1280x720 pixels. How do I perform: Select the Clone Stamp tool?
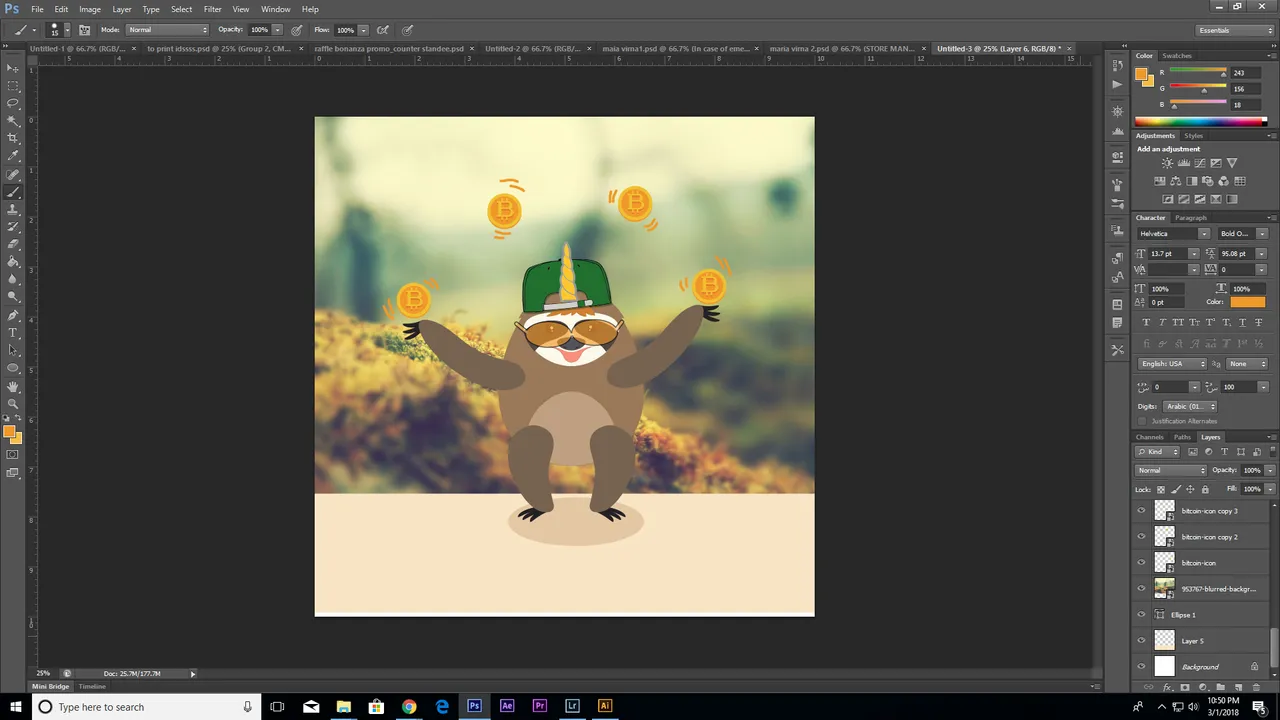pyautogui.click(x=13, y=209)
